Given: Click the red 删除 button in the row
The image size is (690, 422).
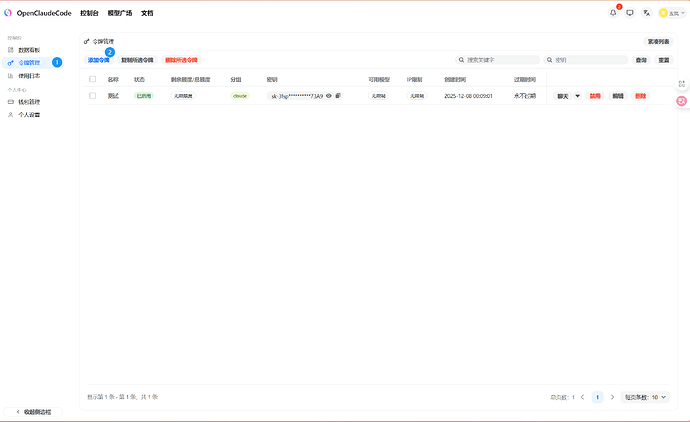Looking at the screenshot, I should pyautogui.click(x=640, y=95).
